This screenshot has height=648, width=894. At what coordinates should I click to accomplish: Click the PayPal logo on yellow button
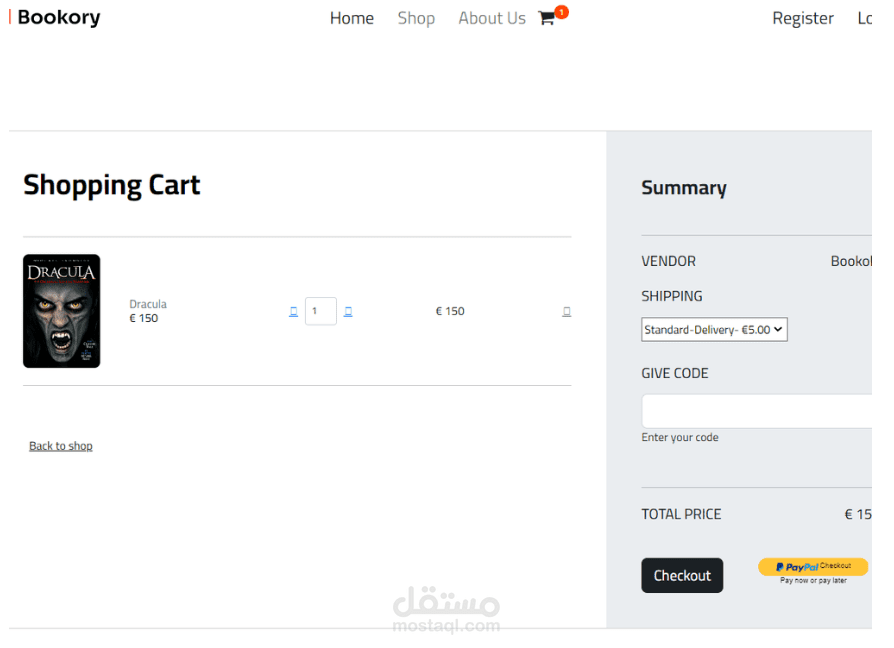(797, 567)
